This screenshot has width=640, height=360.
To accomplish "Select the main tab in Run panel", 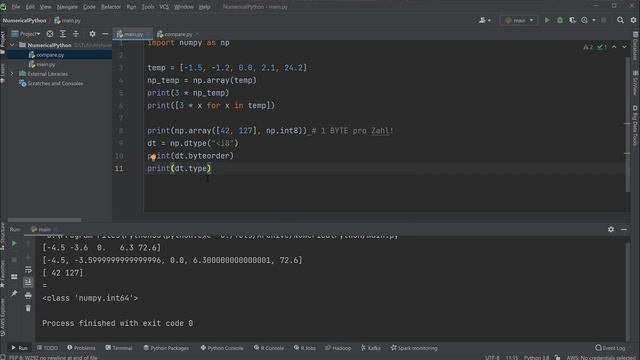I will 41,229.
